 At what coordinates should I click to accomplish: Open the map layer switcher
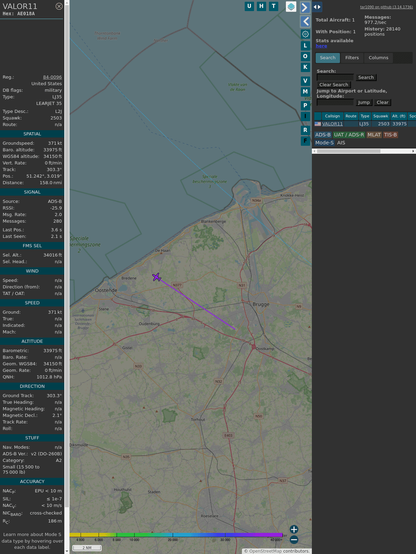tap(291, 6)
